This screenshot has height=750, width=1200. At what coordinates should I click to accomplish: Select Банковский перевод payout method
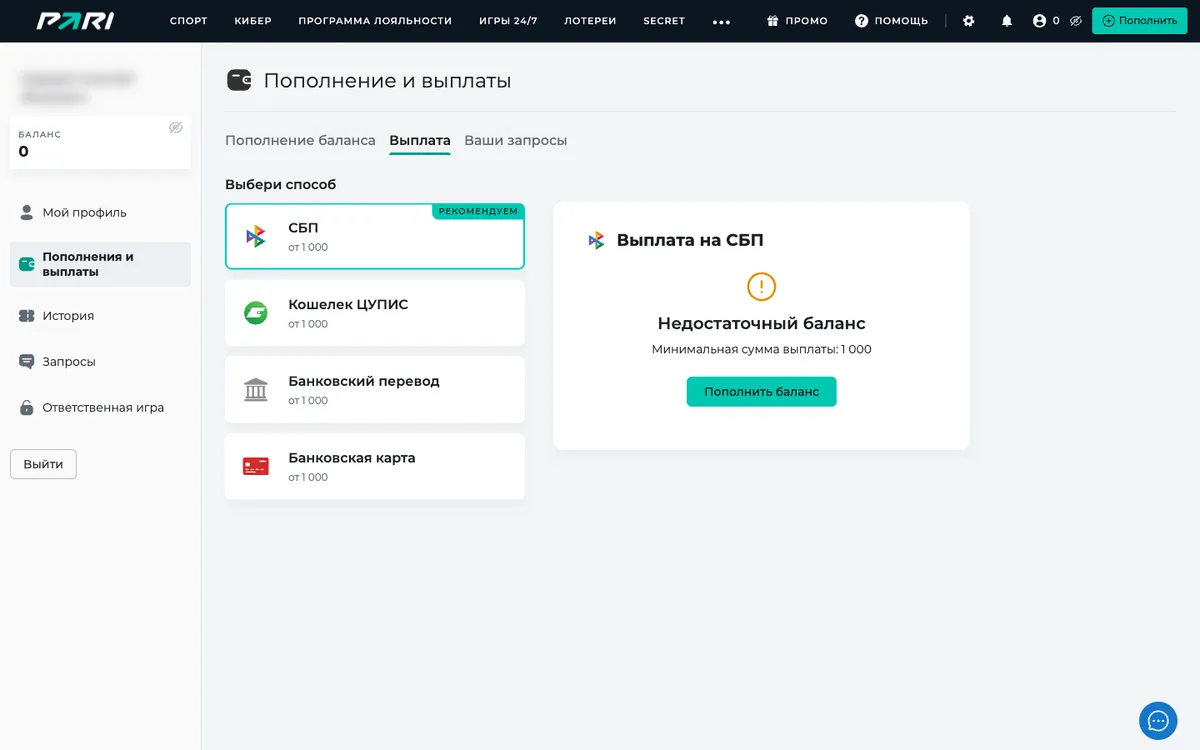coord(375,390)
